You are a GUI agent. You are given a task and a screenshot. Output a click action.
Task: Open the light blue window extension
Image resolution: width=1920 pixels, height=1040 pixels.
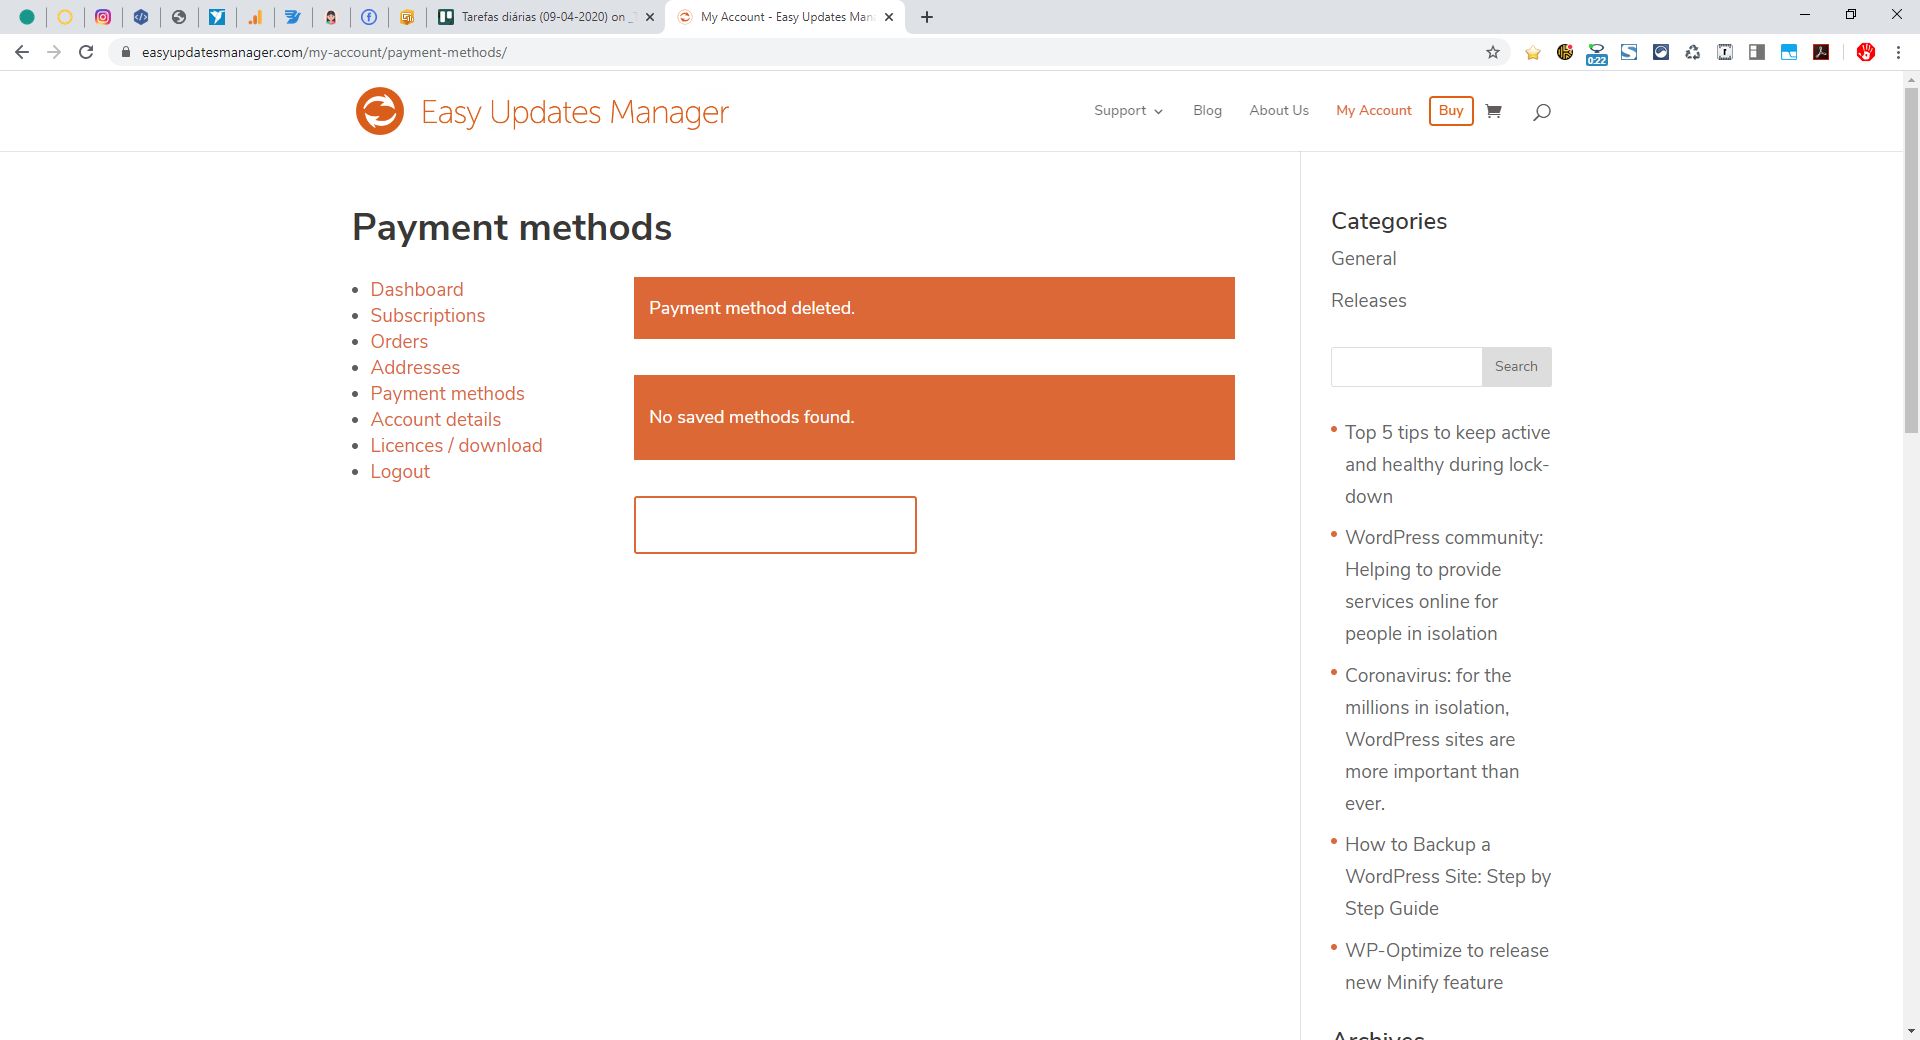(1789, 52)
